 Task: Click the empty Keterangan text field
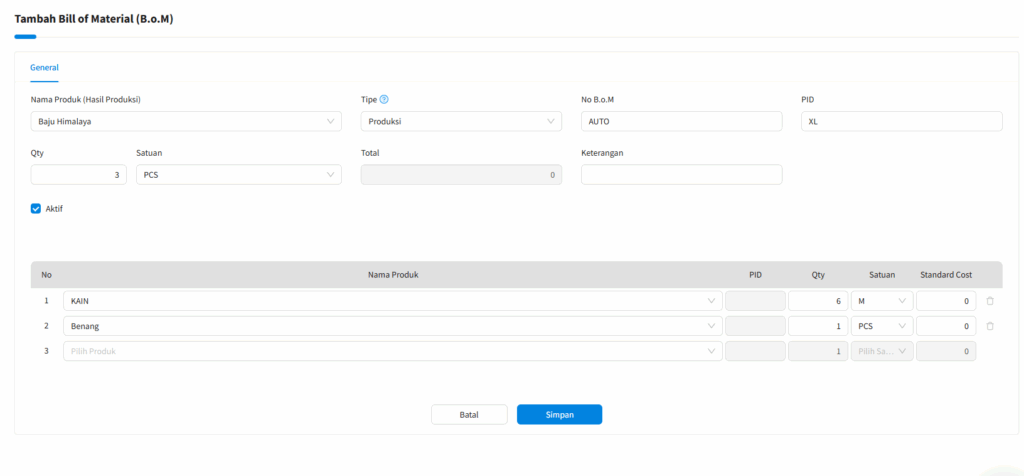[681, 175]
